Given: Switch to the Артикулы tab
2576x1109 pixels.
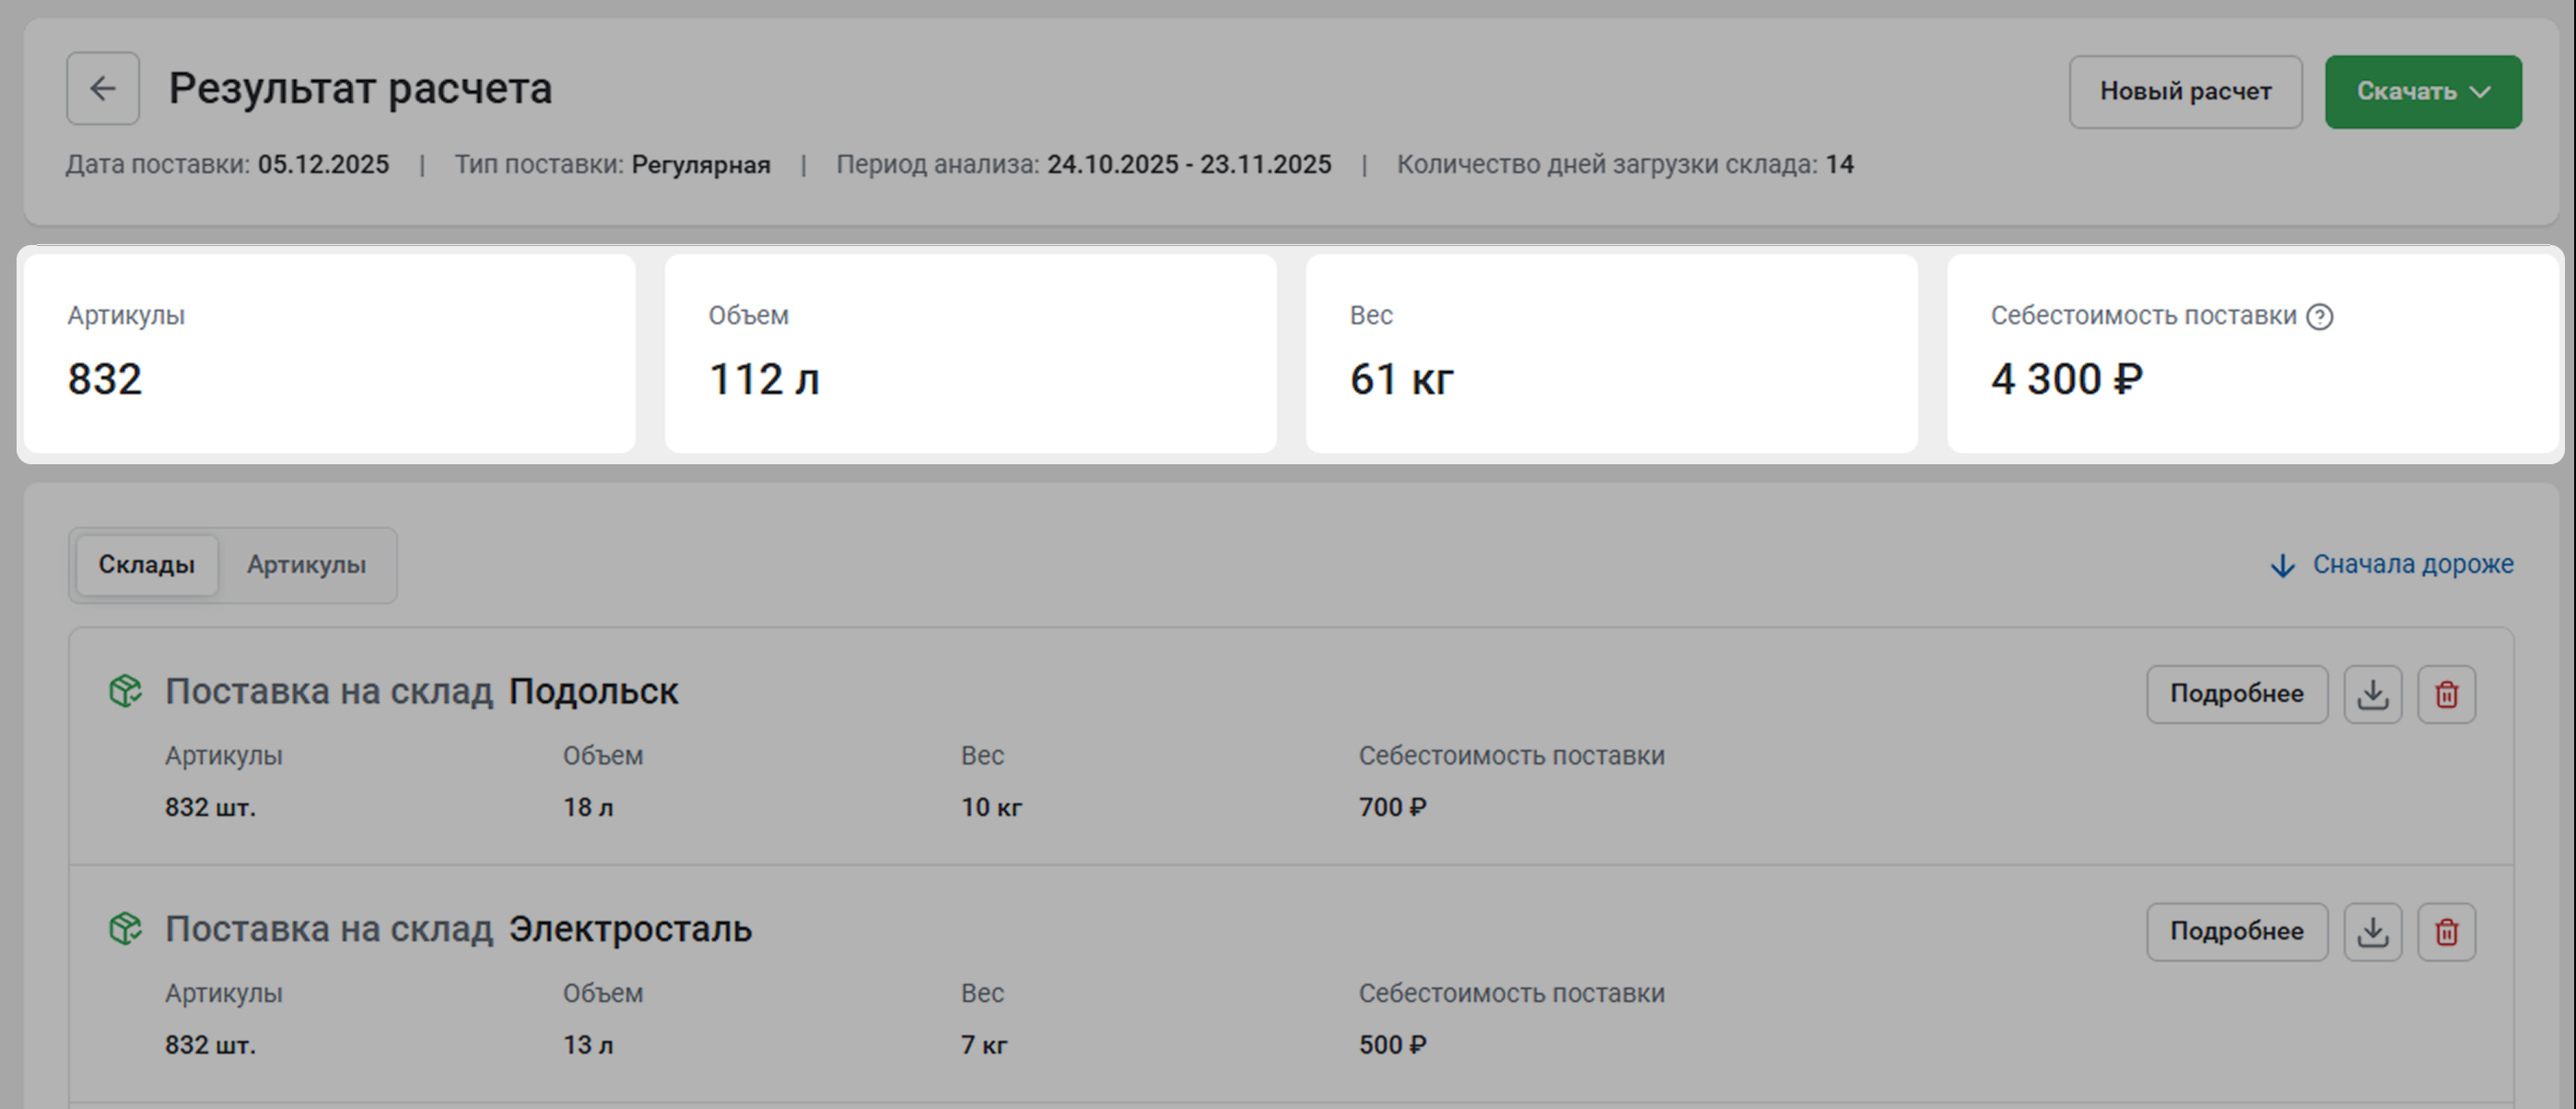Looking at the screenshot, I should click(306, 565).
